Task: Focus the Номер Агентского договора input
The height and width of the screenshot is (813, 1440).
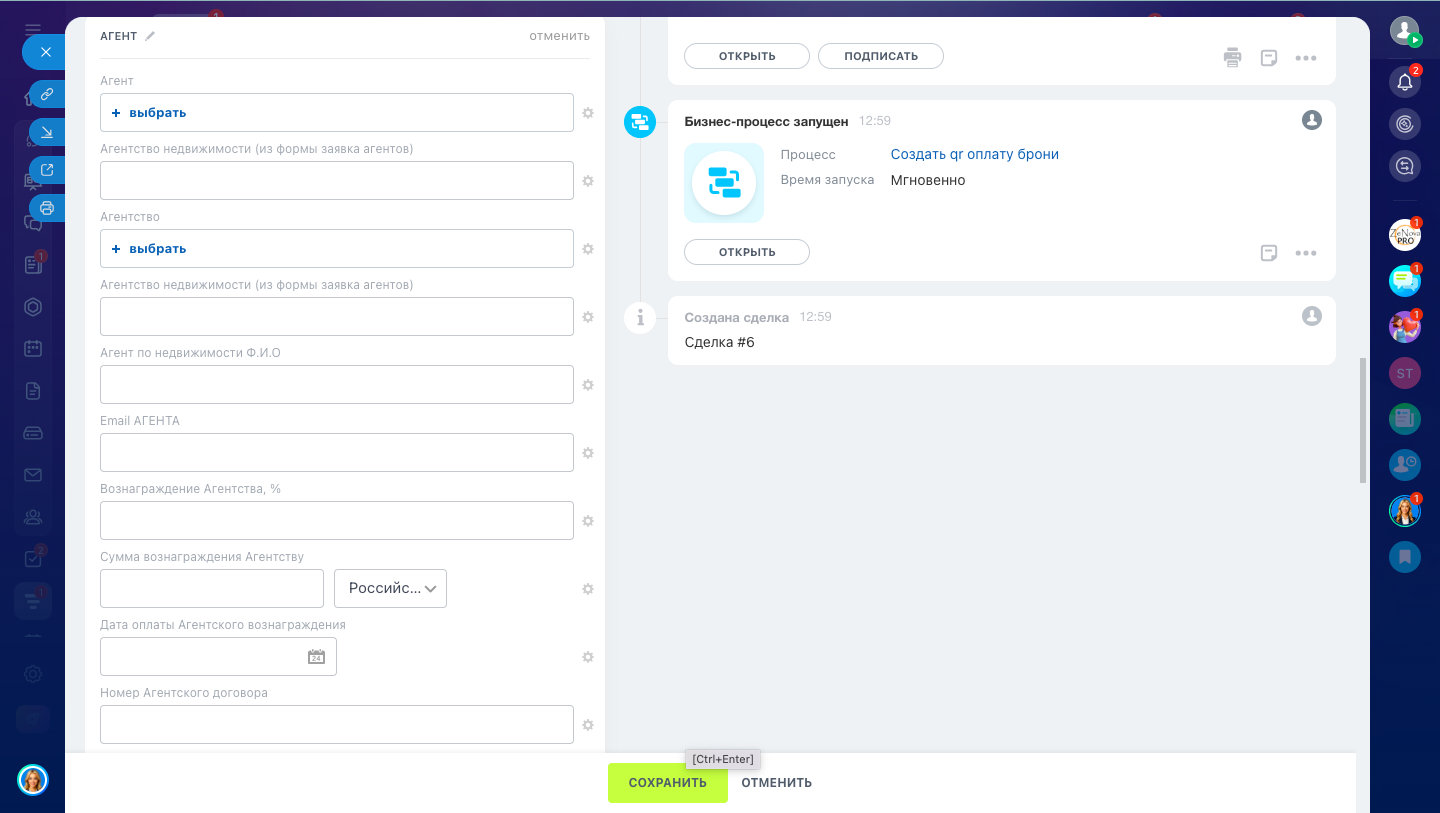Action: point(337,725)
